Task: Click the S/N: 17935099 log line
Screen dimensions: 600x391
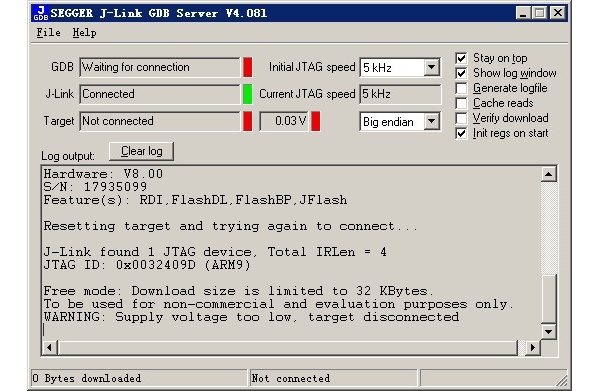Action: [x=95, y=187]
